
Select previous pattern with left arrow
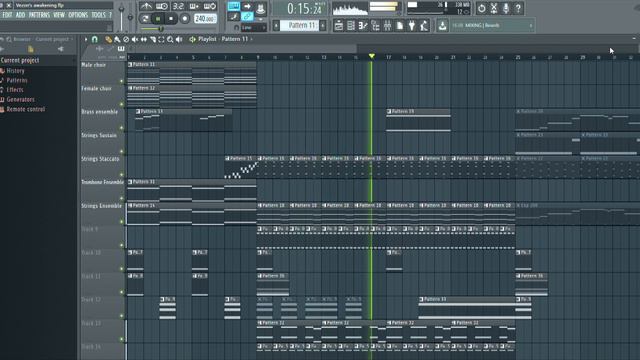tap(276, 26)
